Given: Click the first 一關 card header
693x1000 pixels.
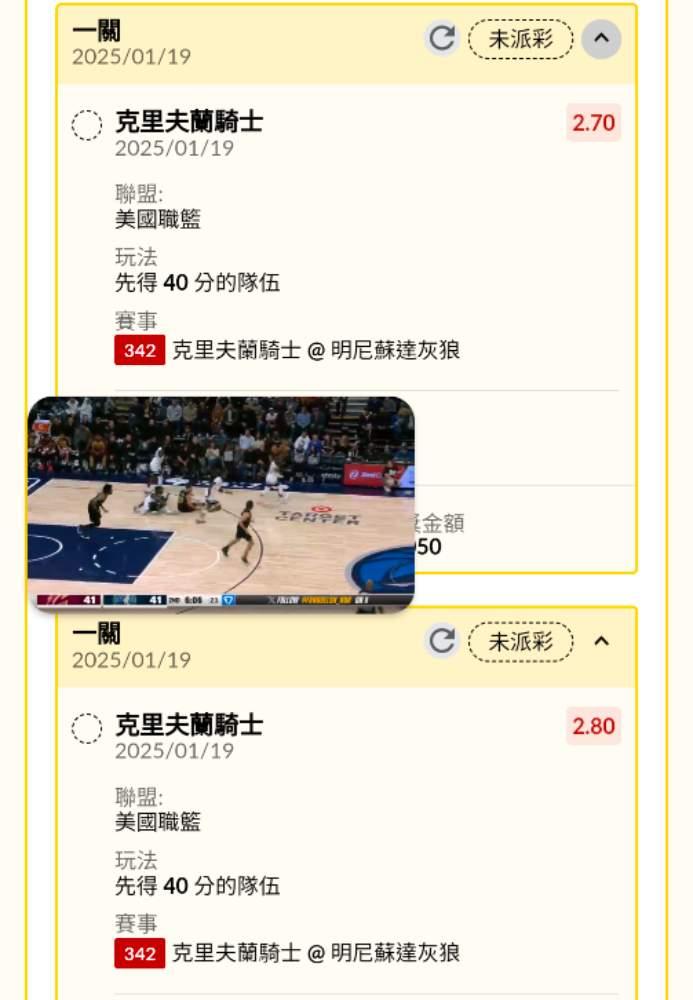Looking at the screenshot, I should (x=347, y=45).
